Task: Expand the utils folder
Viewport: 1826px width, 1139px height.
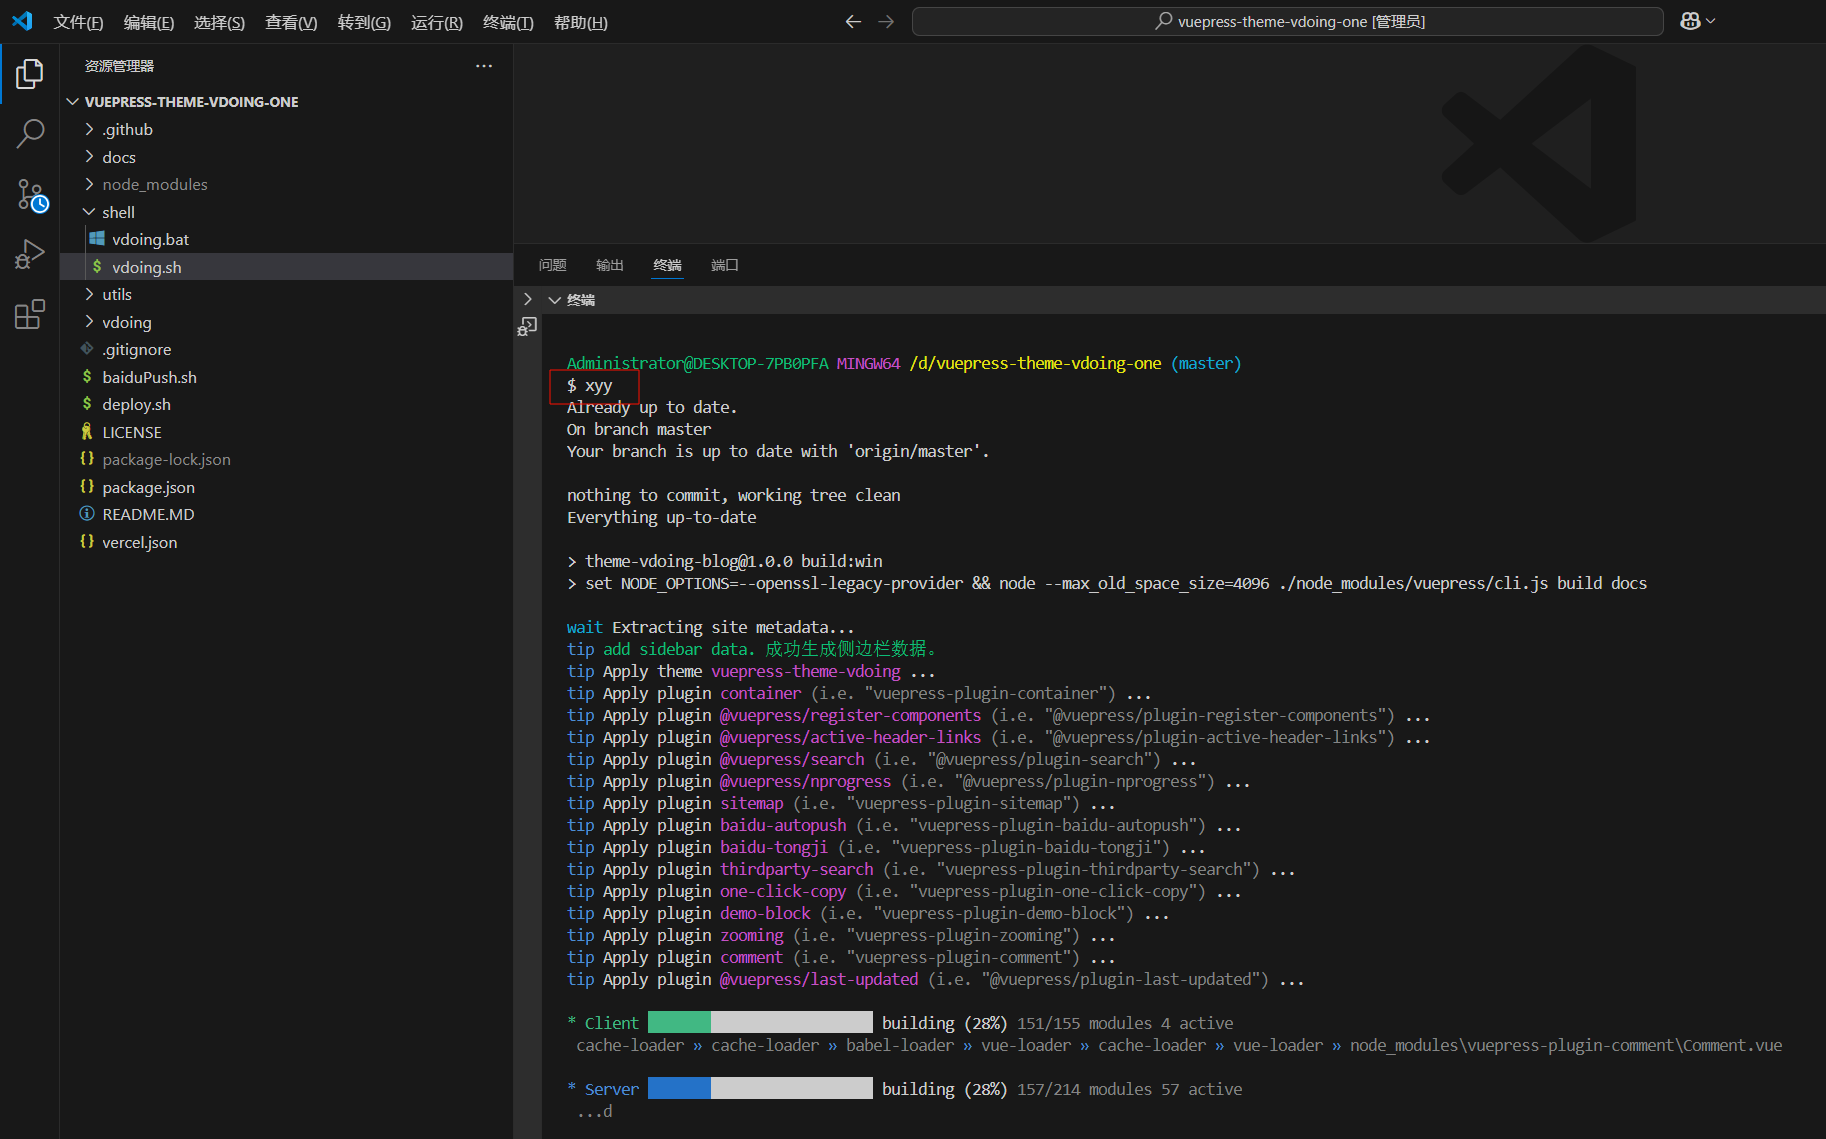Action: coord(89,294)
